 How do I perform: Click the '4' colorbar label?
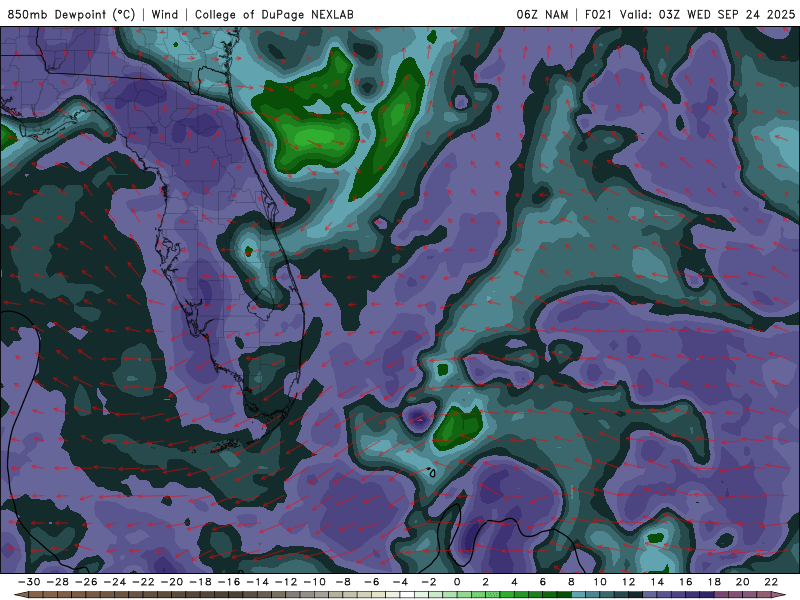point(514,582)
